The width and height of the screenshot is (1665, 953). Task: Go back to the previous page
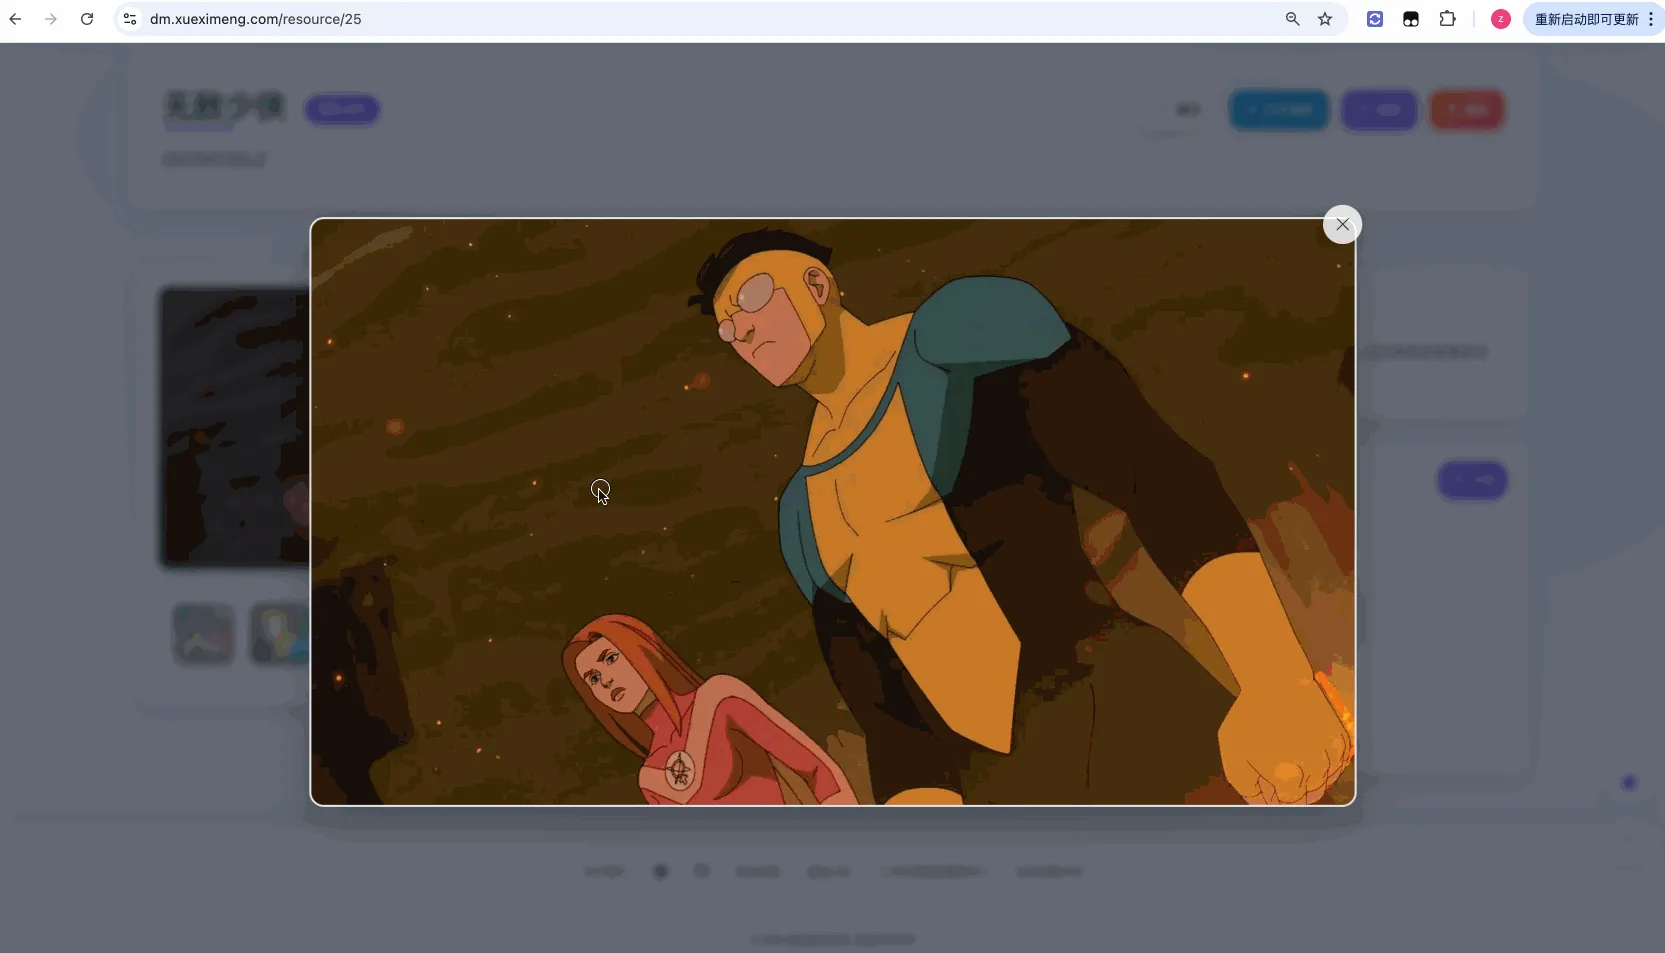tap(15, 19)
